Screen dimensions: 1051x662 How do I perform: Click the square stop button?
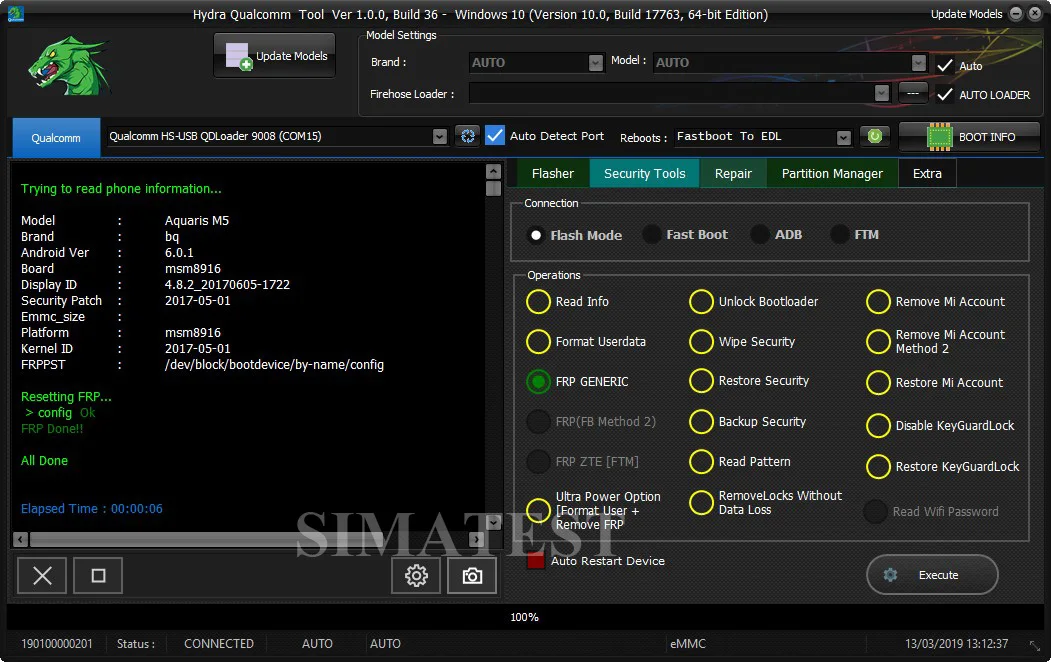pos(98,576)
